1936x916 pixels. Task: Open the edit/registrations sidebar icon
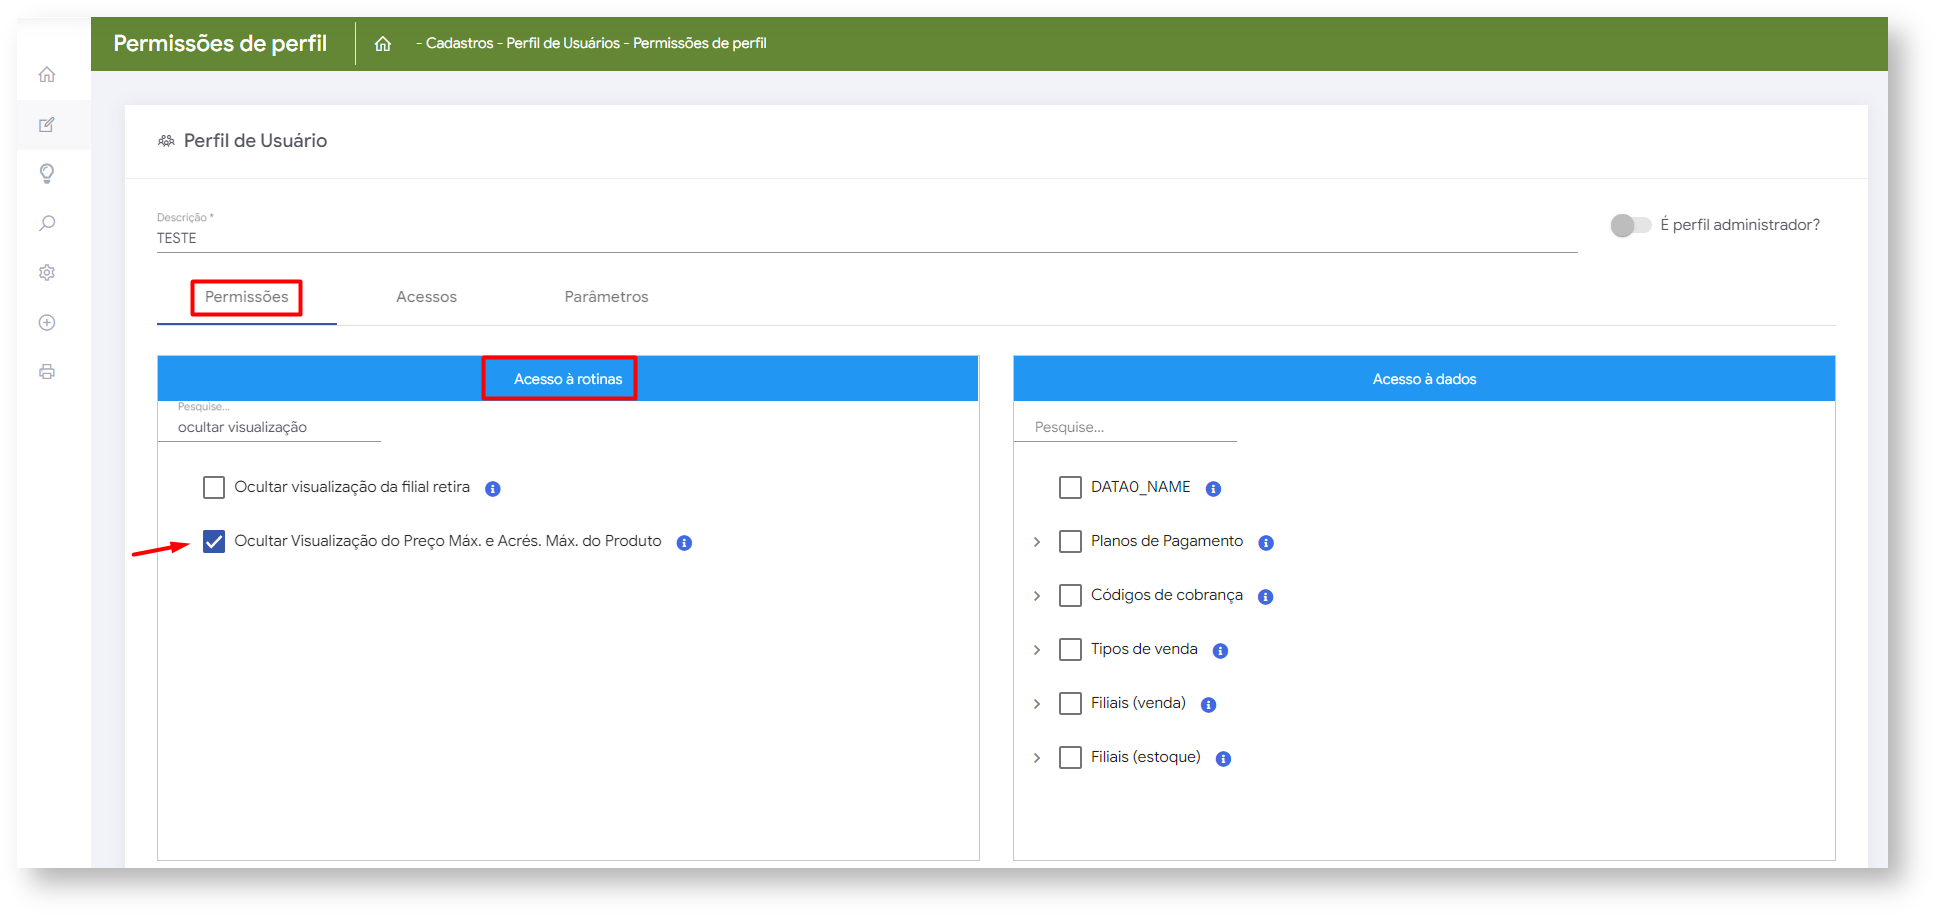click(47, 125)
